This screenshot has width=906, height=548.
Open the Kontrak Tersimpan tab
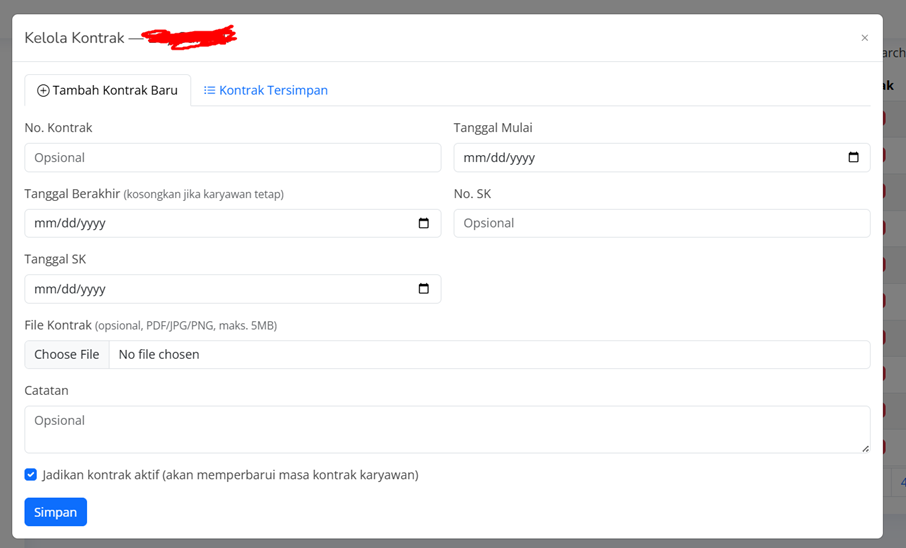(x=266, y=90)
